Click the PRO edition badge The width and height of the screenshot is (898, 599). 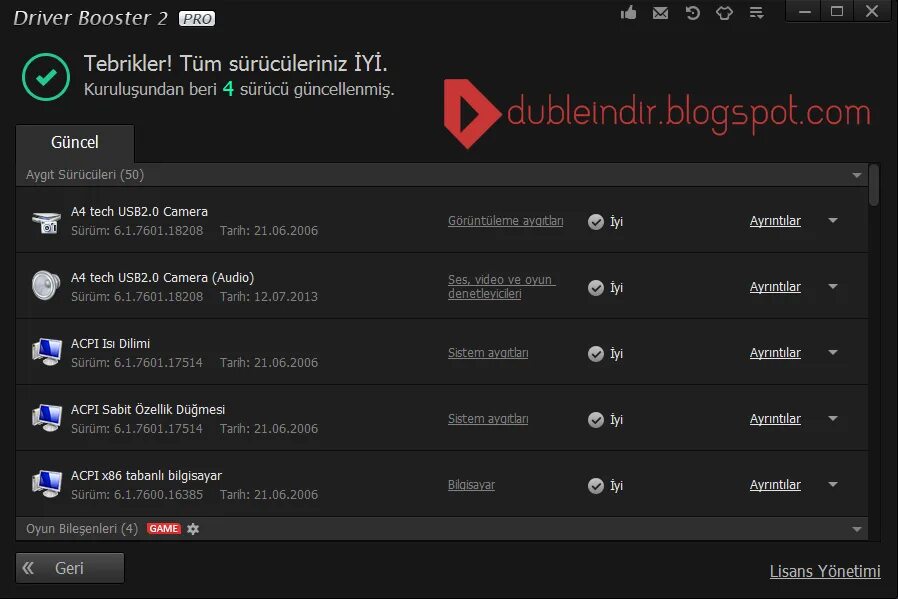click(197, 19)
